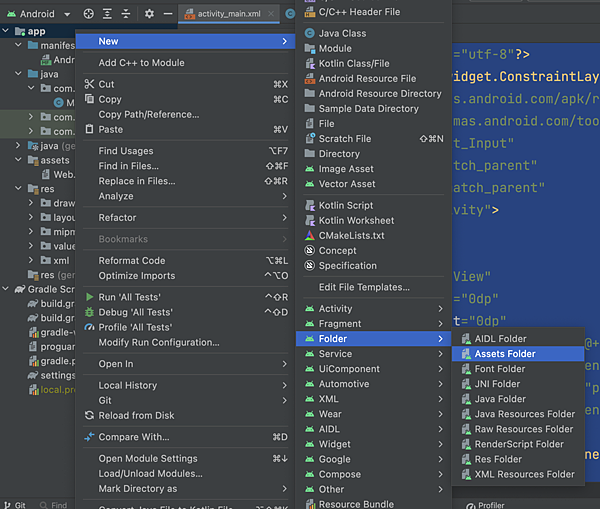
Task: Switch to the activity_main.xml tab
Action: click(x=229, y=14)
